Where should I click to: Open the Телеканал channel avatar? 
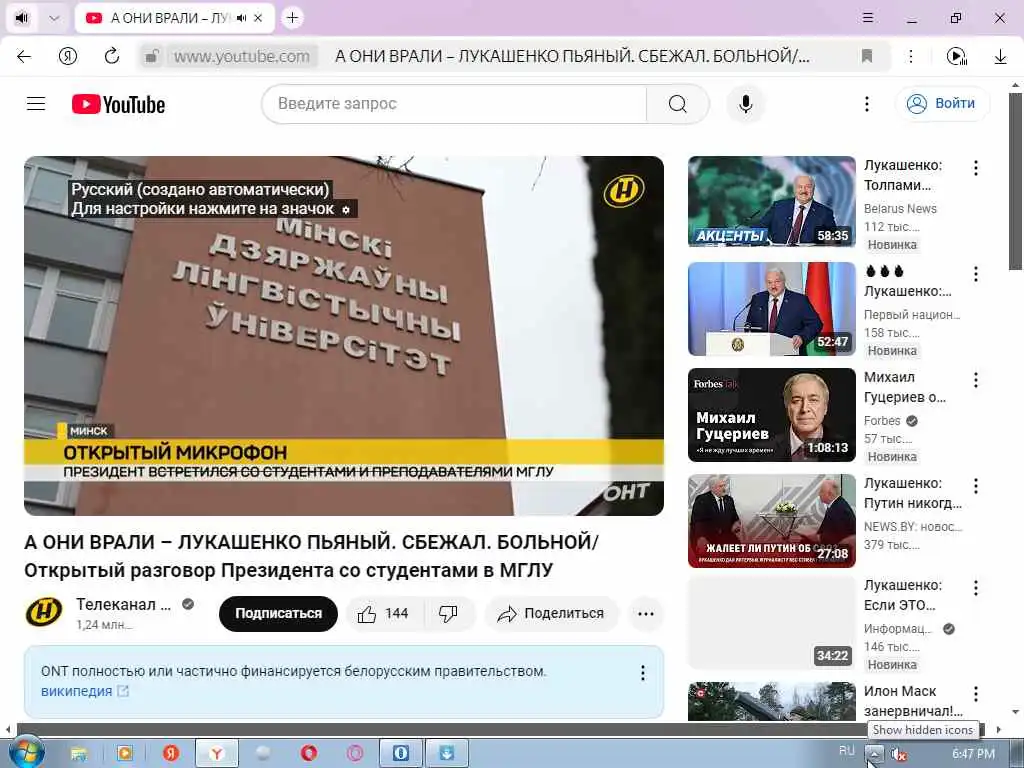point(44,613)
